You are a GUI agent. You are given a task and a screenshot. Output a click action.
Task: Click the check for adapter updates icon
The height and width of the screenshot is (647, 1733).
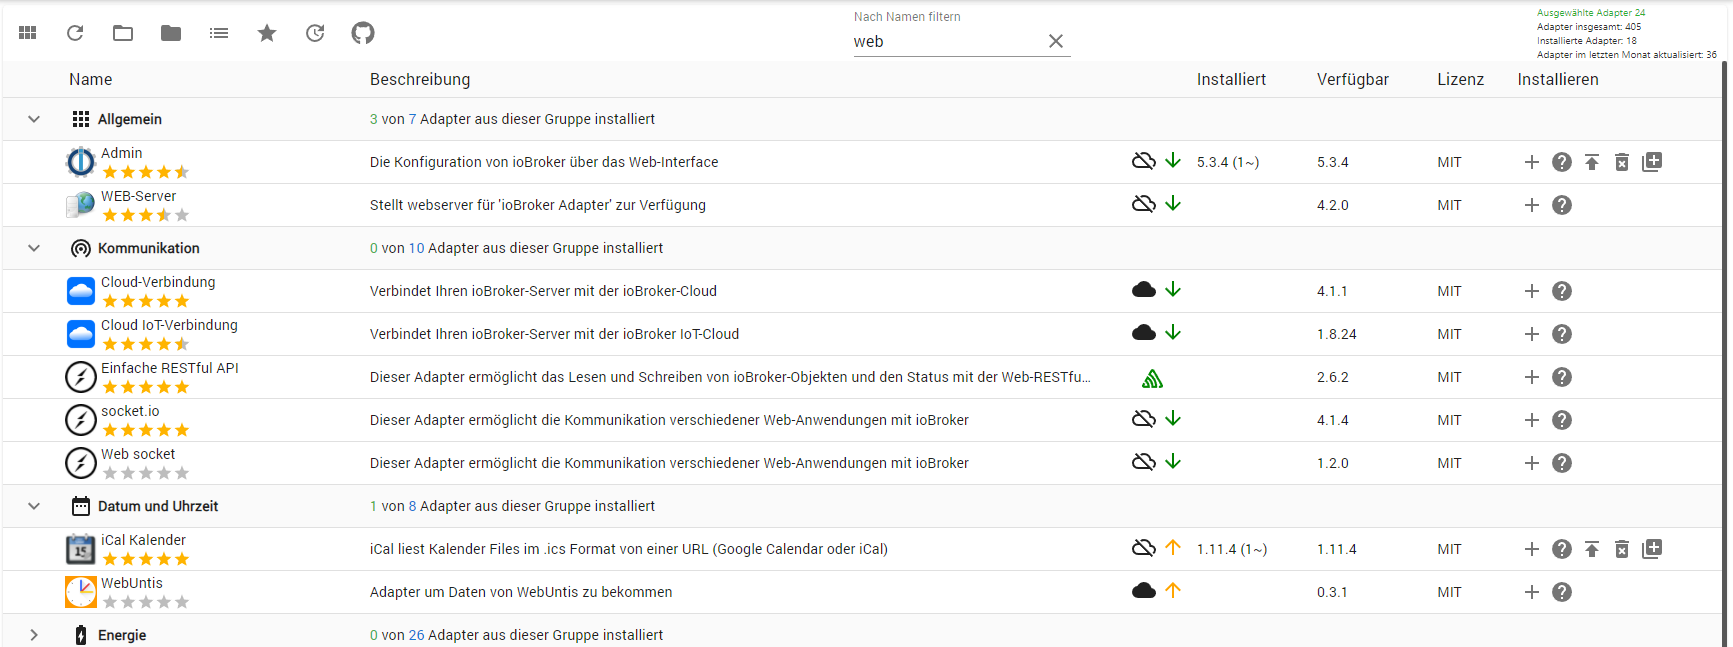tap(315, 33)
